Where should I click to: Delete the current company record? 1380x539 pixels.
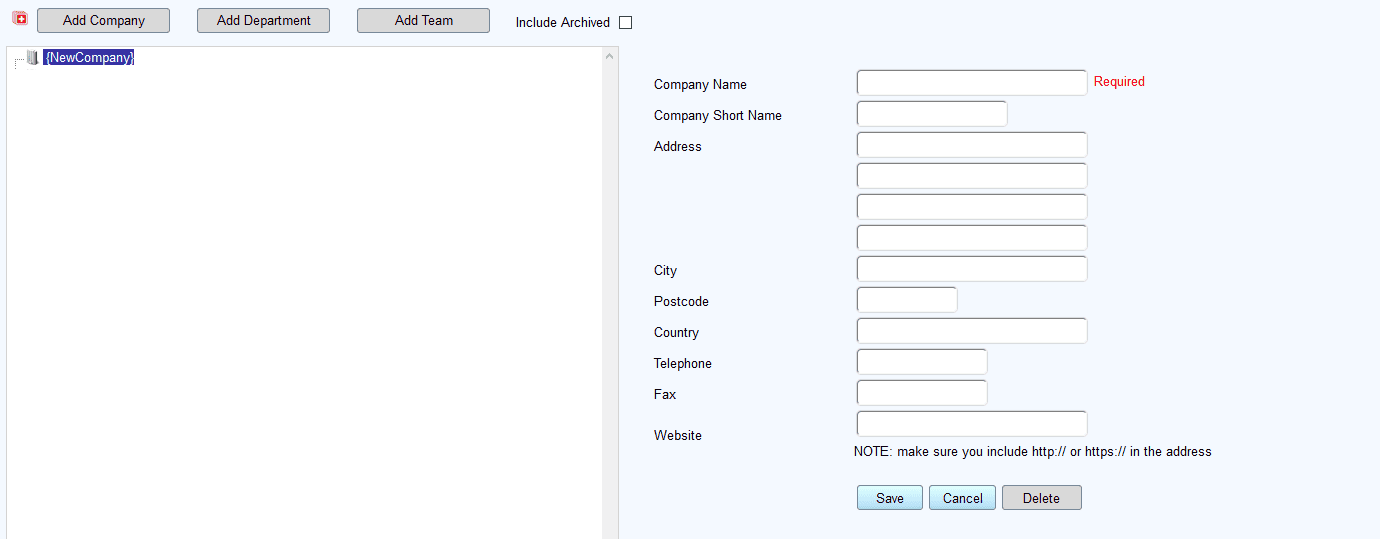[1042, 498]
